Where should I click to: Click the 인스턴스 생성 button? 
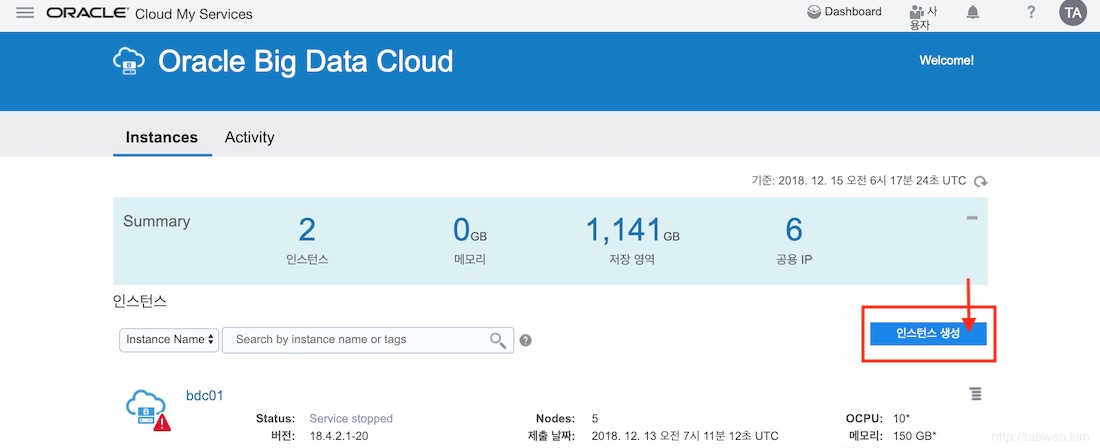coord(928,334)
